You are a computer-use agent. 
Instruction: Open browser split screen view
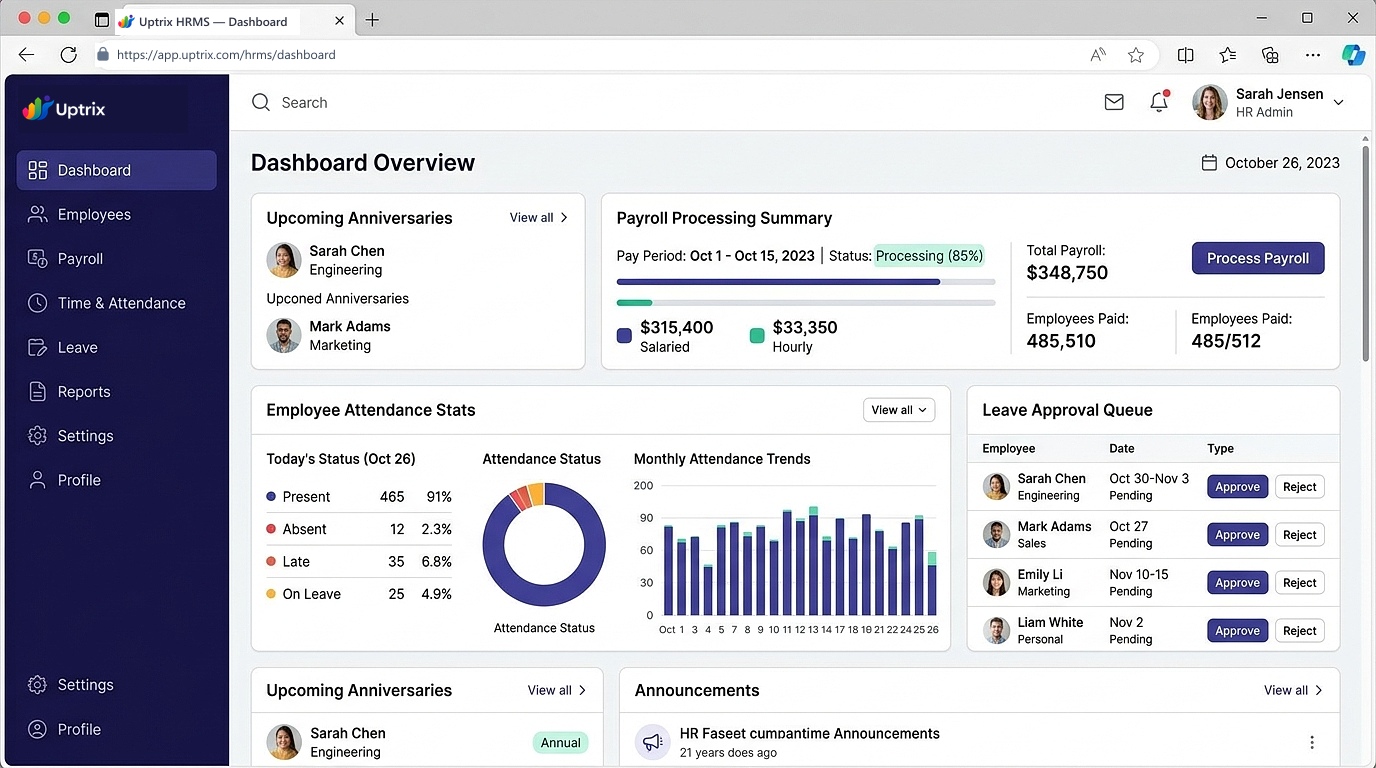(1186, 55)
